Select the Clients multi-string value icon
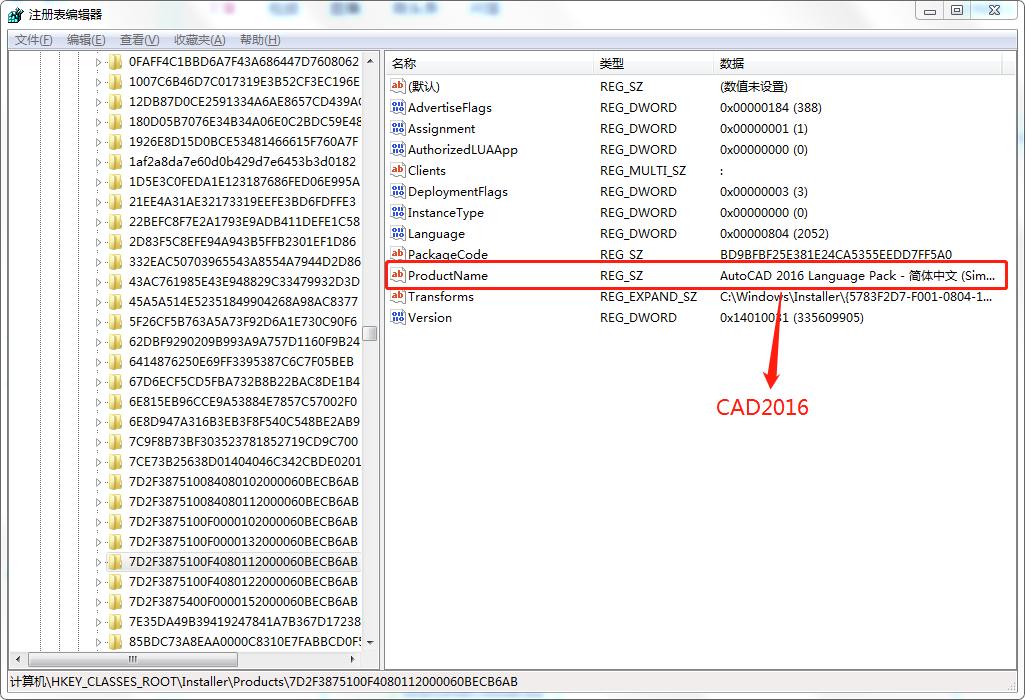The image size is (1025, 700). pyautogui.click(x=398, y=170)
